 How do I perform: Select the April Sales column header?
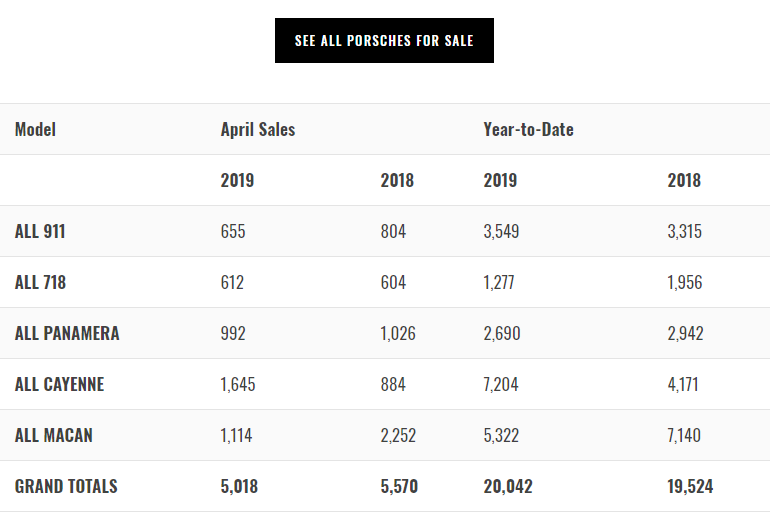tap(258, 129)
